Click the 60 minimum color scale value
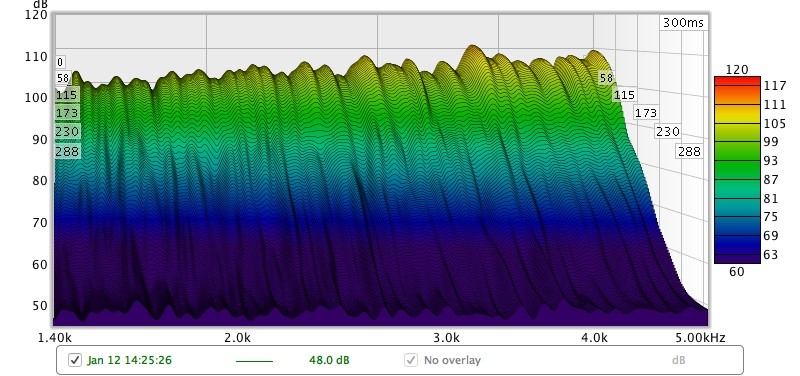 pos(737,272)
